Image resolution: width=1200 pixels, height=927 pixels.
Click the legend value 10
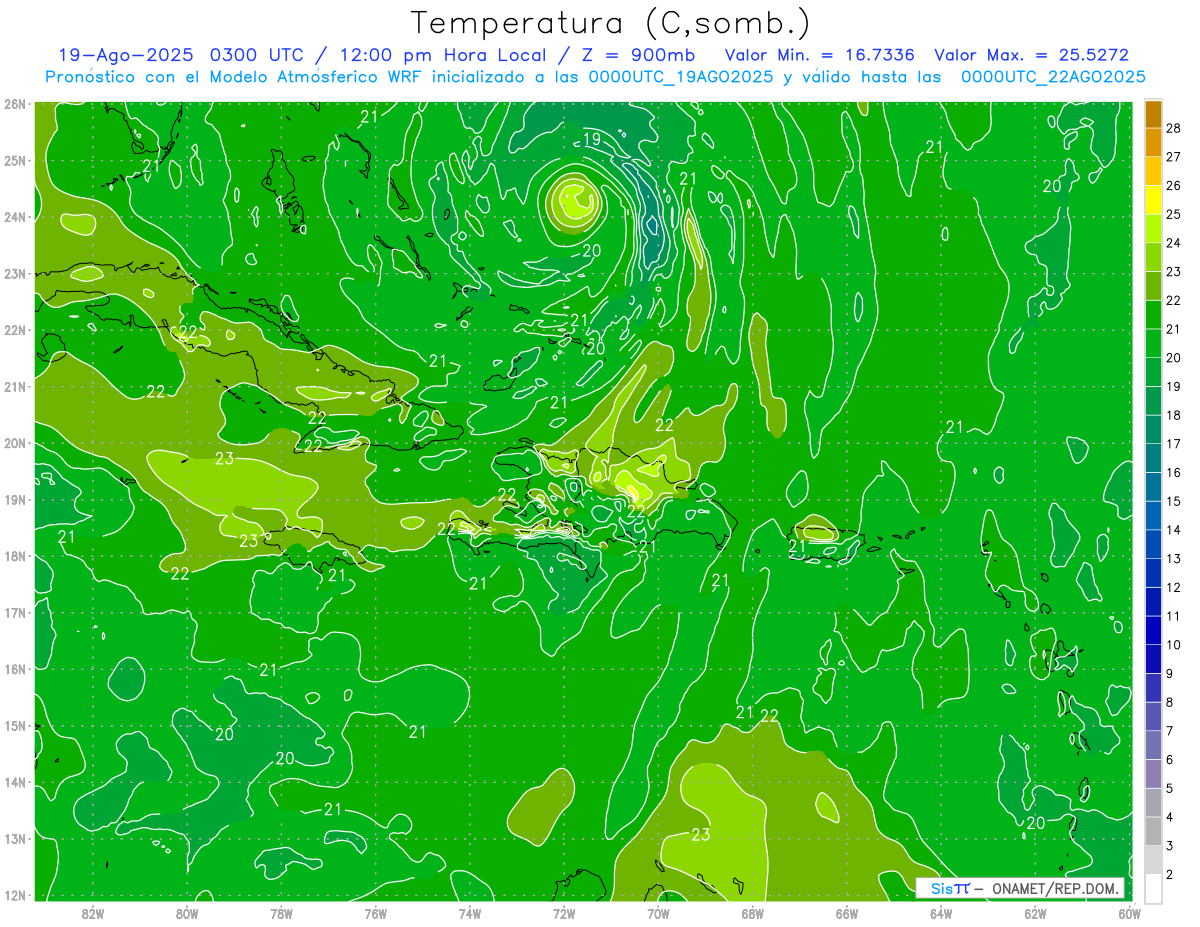(1173, 645)
